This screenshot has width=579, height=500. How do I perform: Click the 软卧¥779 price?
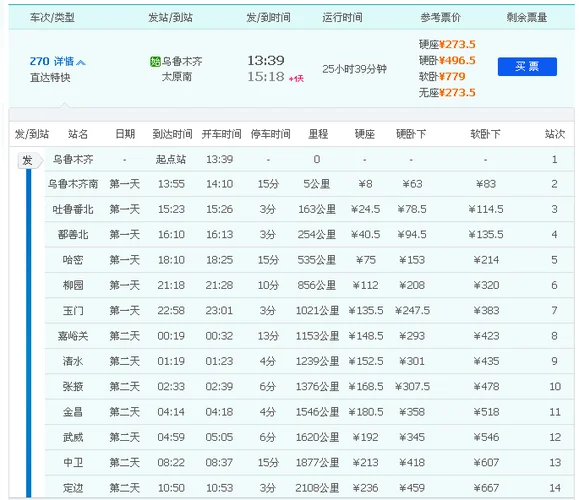(x=442, y=76)
